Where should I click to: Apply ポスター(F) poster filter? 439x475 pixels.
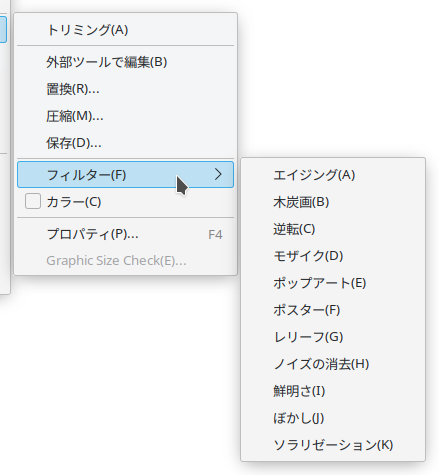333,310
